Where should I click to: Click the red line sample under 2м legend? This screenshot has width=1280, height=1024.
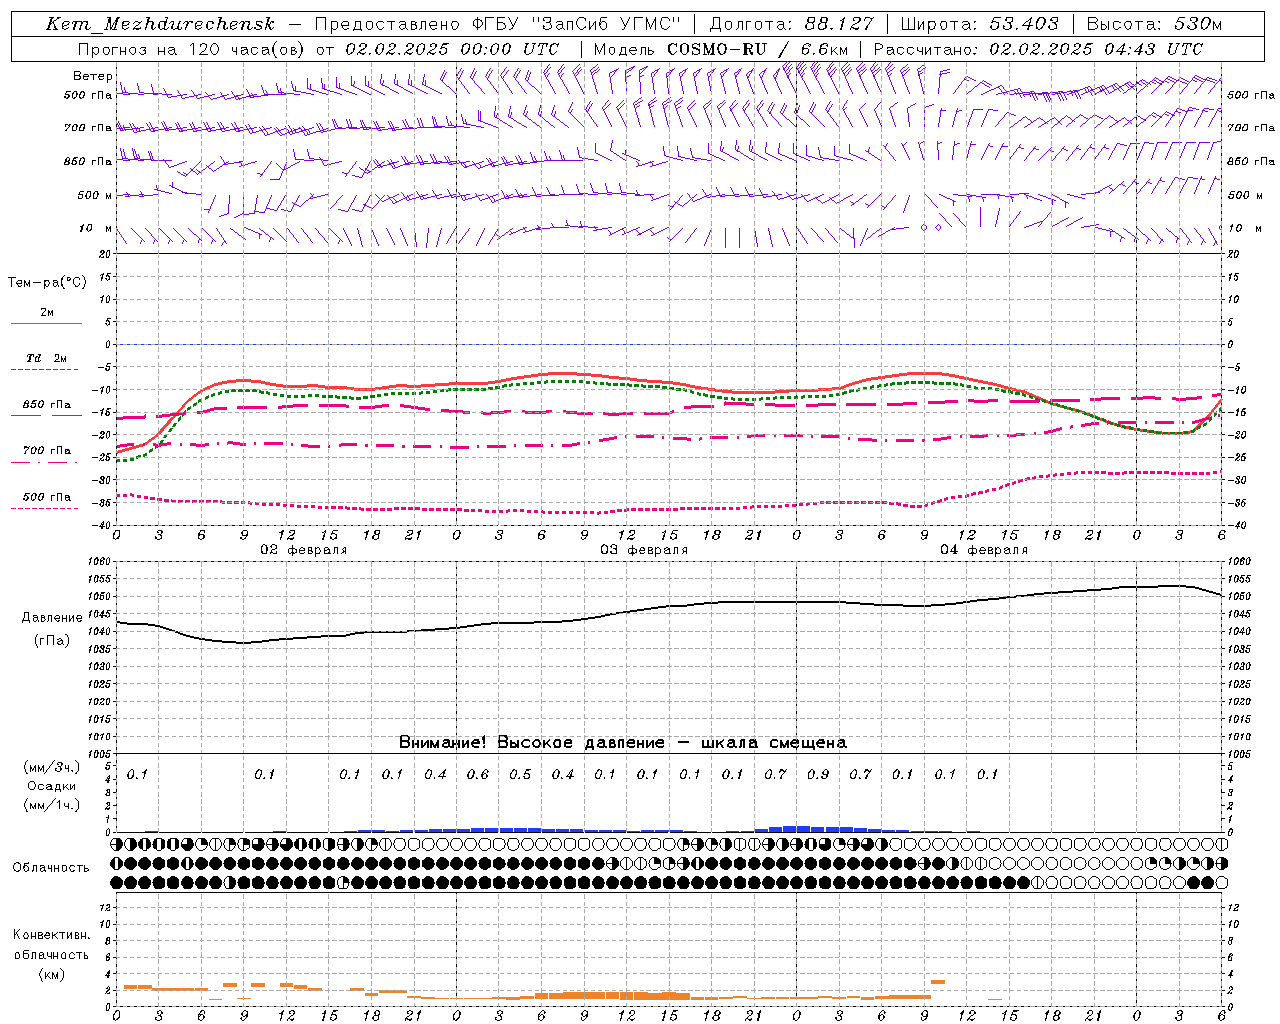click(x=46, y=323)
